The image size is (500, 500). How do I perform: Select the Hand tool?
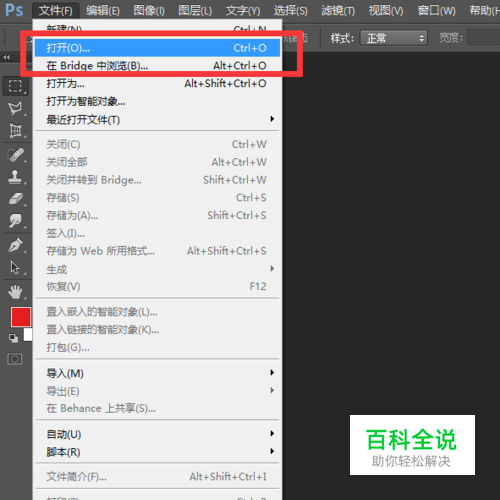pyautogui.click(x=15, y=292)
